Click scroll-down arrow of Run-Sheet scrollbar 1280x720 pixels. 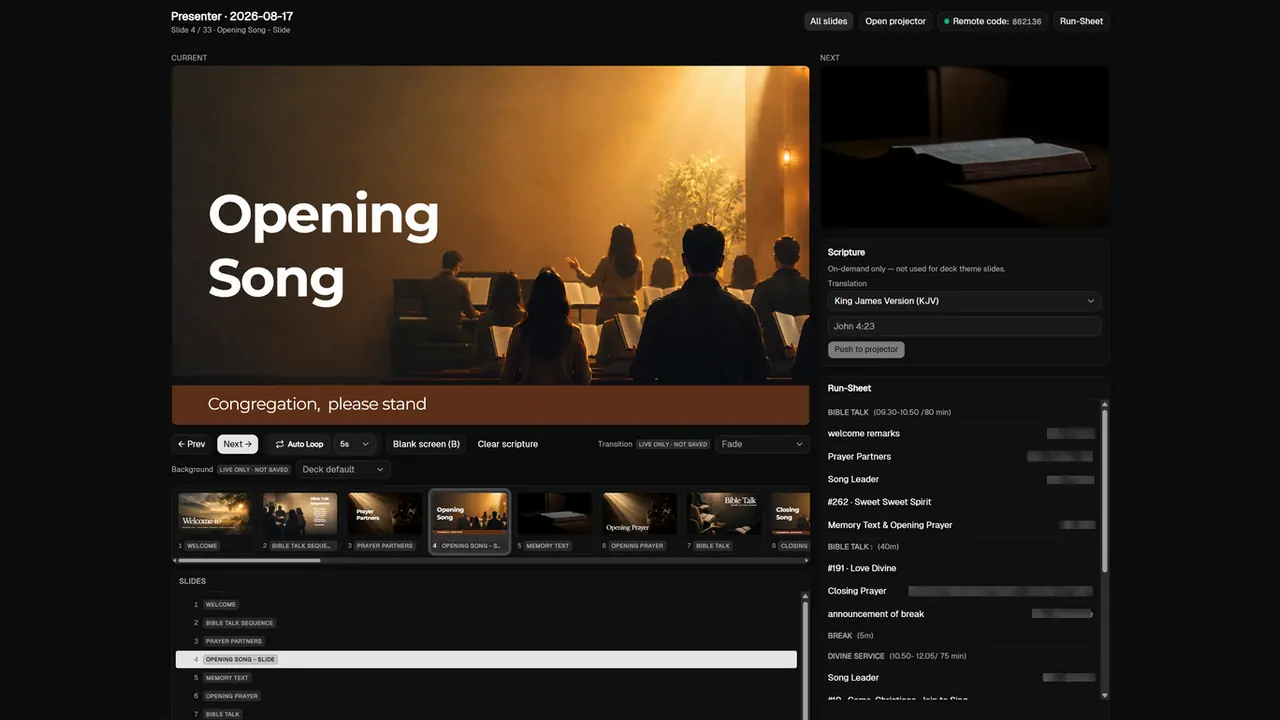pos(1105,694)
